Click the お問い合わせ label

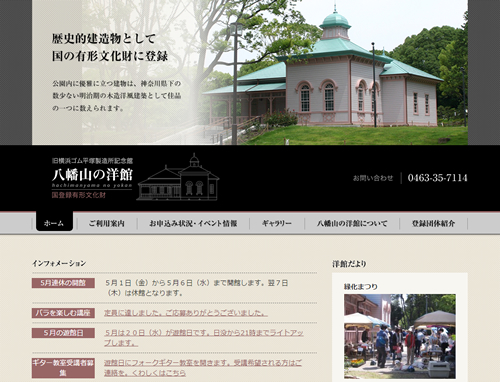(373, 178)
